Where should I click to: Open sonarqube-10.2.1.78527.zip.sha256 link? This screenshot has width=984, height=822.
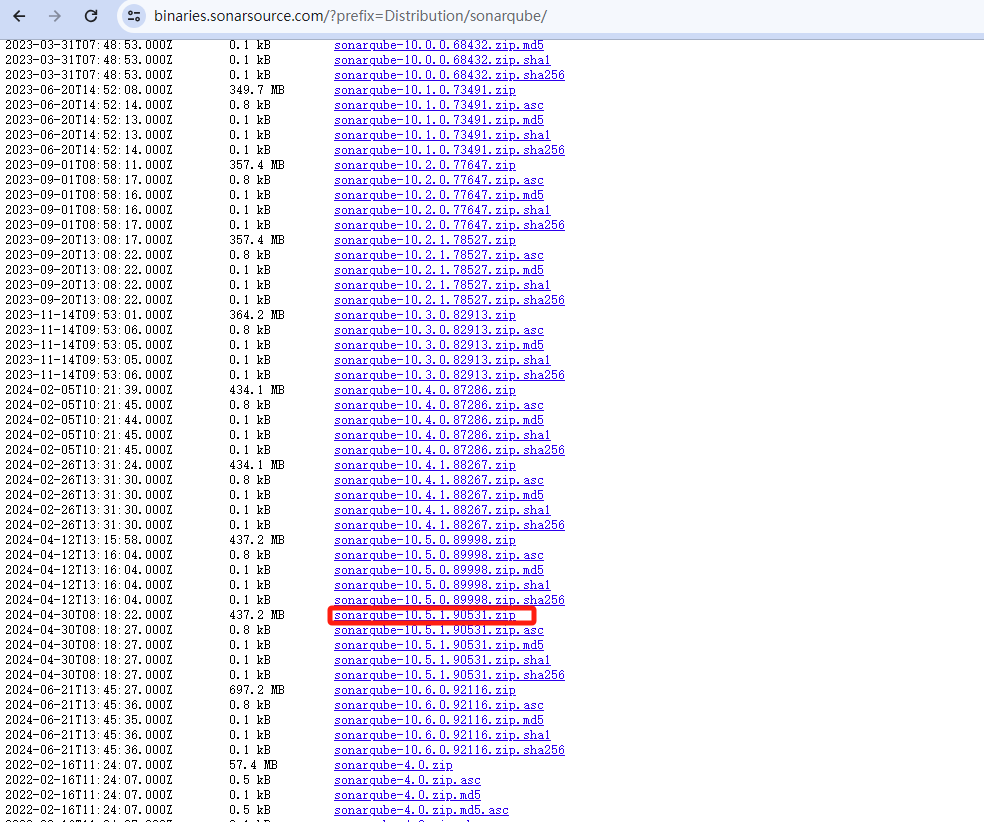449,301
